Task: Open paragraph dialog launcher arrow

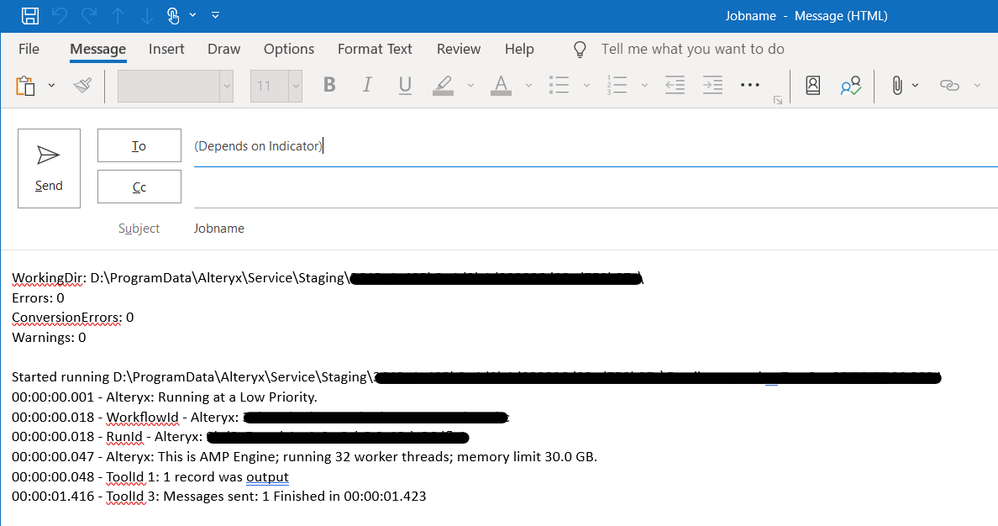Action: coord(778,100)
